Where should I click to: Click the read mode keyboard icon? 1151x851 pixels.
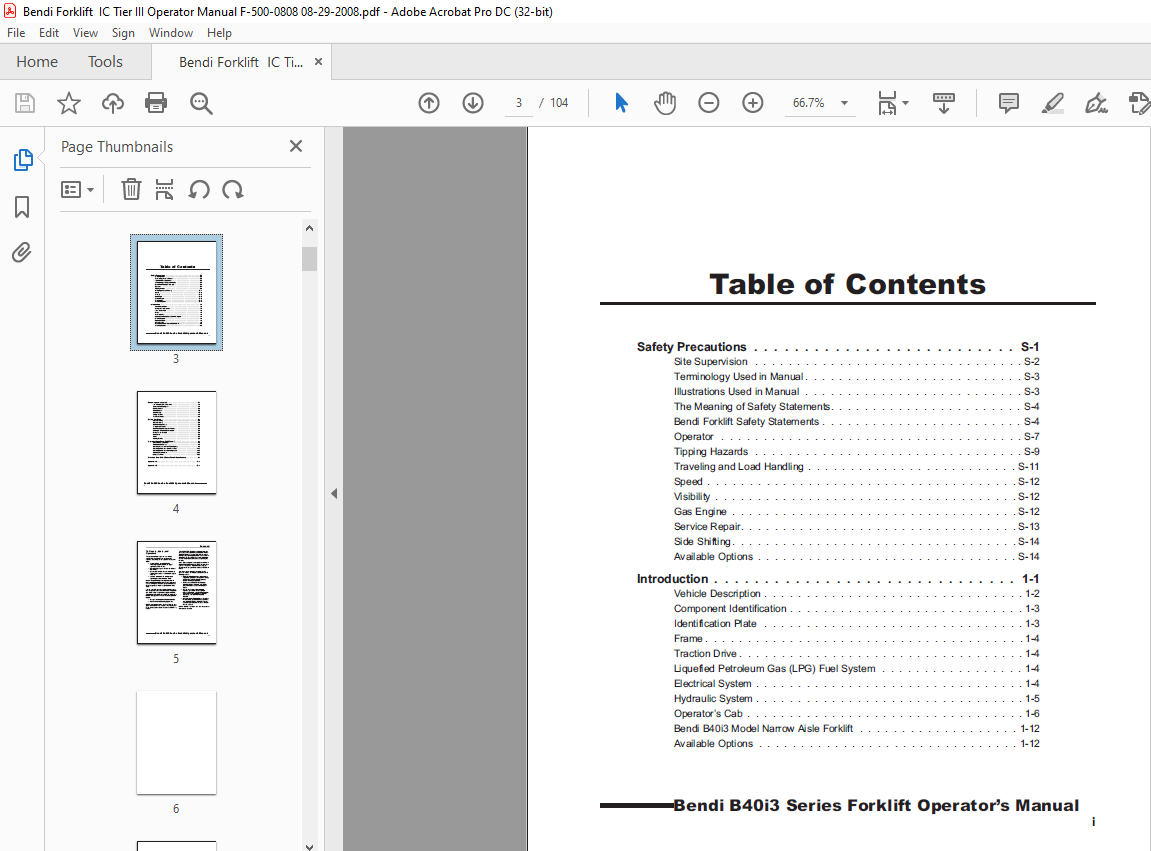[x=943, y=103]
